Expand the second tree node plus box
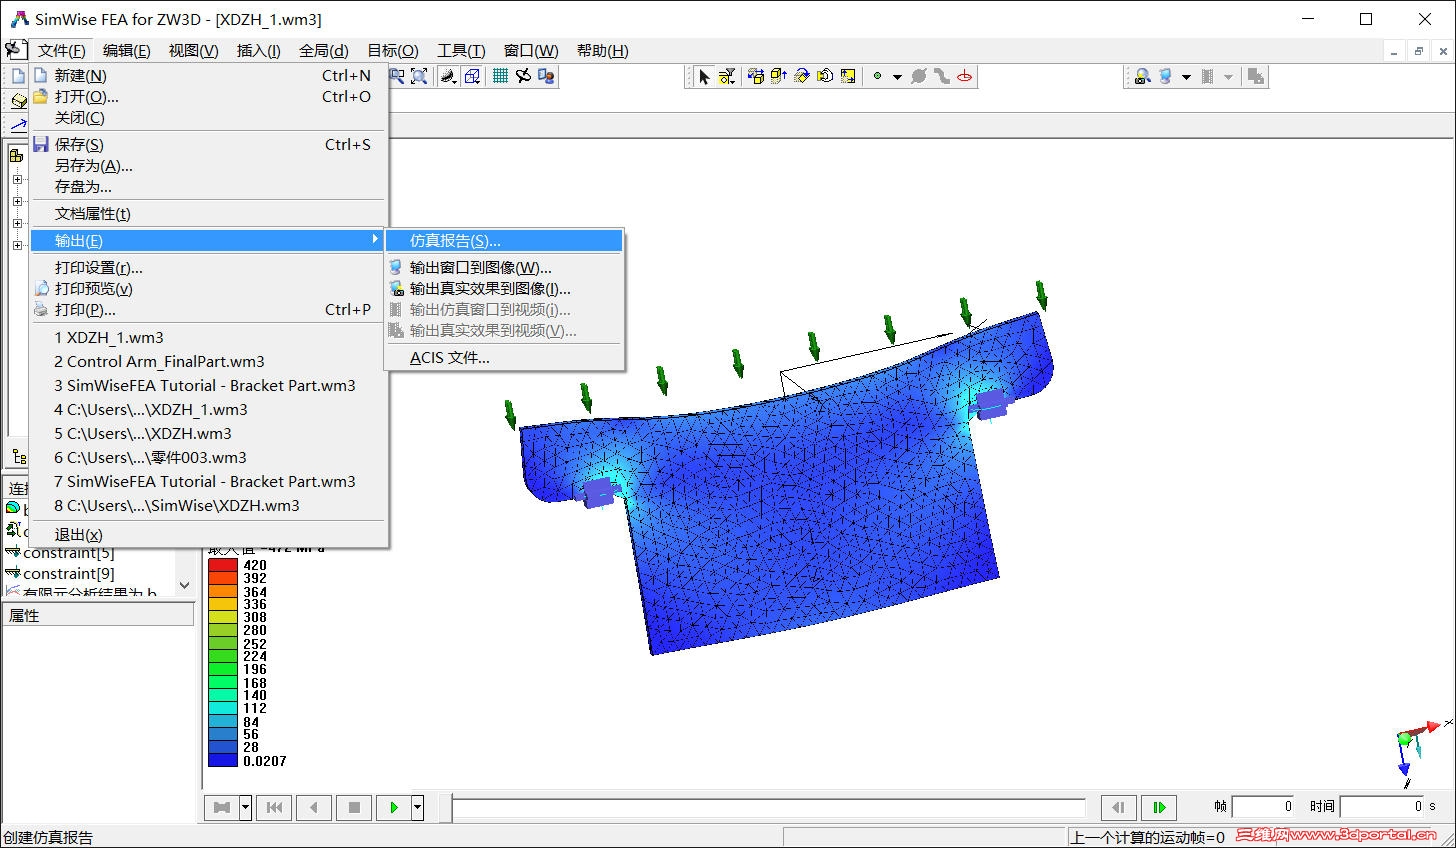 pos(17,201)
